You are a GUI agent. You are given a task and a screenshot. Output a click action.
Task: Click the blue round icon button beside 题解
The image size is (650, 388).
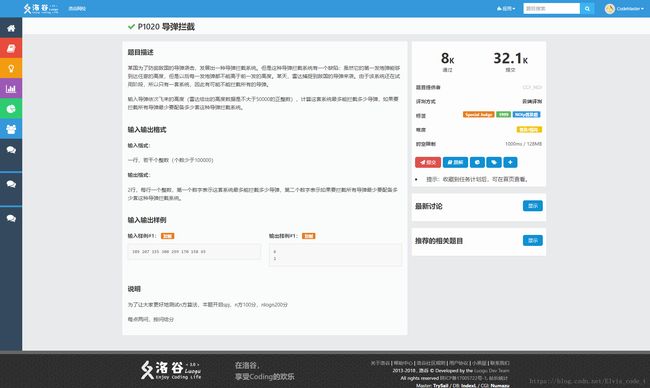(477, 162)
